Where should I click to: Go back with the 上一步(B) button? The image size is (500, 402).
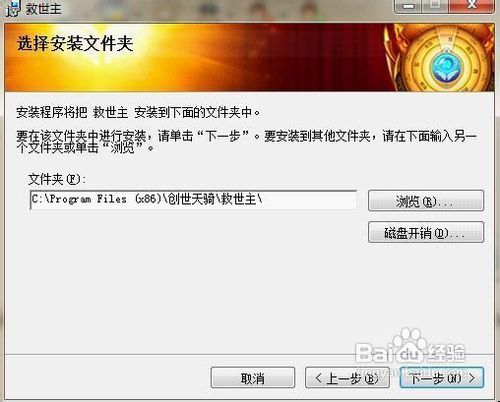click(347, 378)
